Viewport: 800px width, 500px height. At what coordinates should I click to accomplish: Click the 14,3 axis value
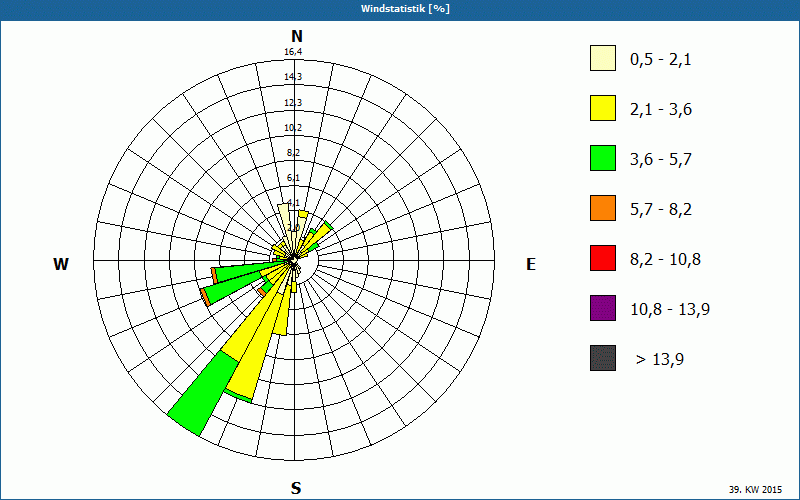tap(293, 77)
